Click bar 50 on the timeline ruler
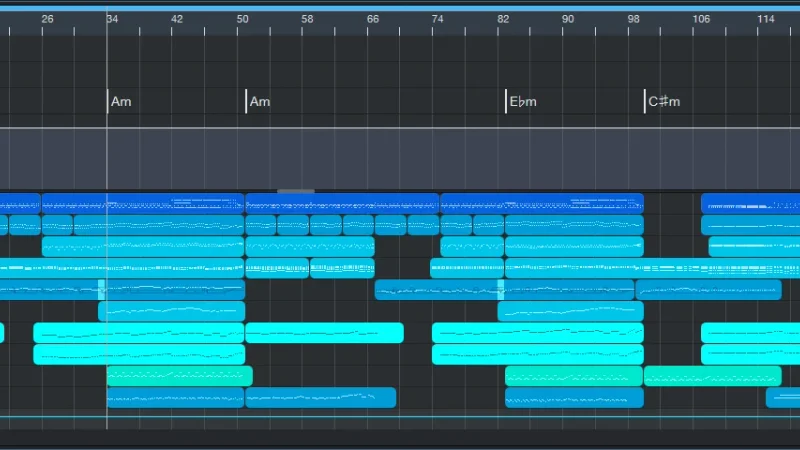This screenshot has width=800, height=450. [242, 19]
